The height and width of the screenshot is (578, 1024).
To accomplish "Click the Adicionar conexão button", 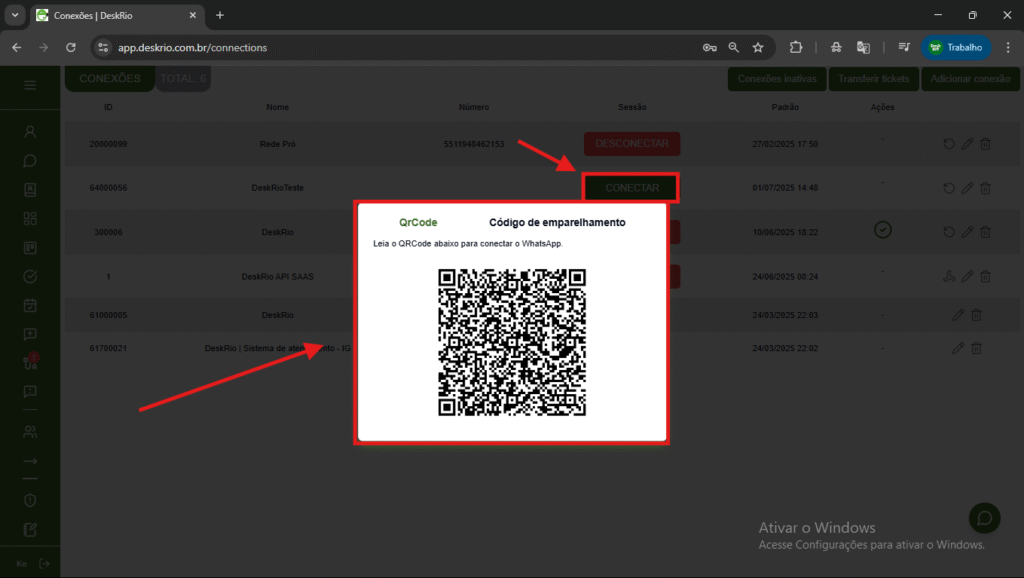I will point(970,79).
